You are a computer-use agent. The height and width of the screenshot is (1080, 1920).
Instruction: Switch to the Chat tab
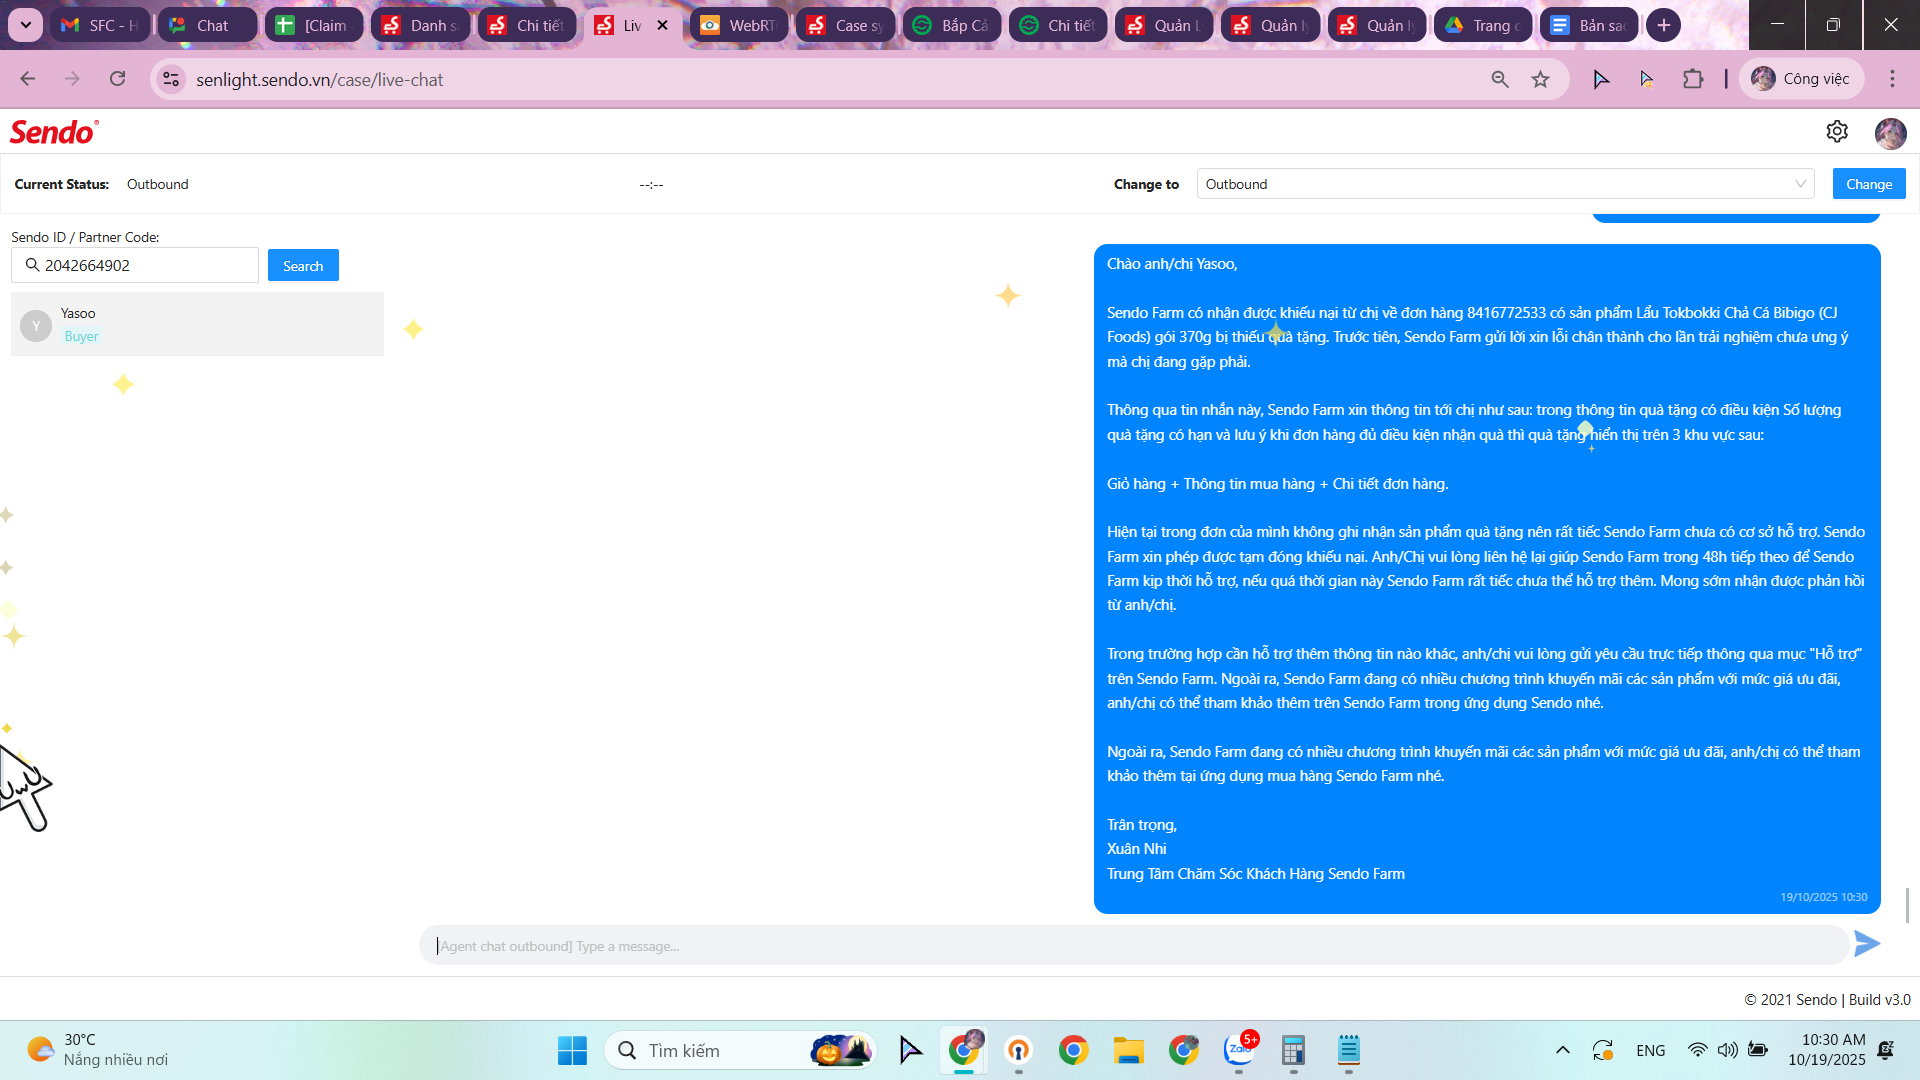[x=206, y=25]
